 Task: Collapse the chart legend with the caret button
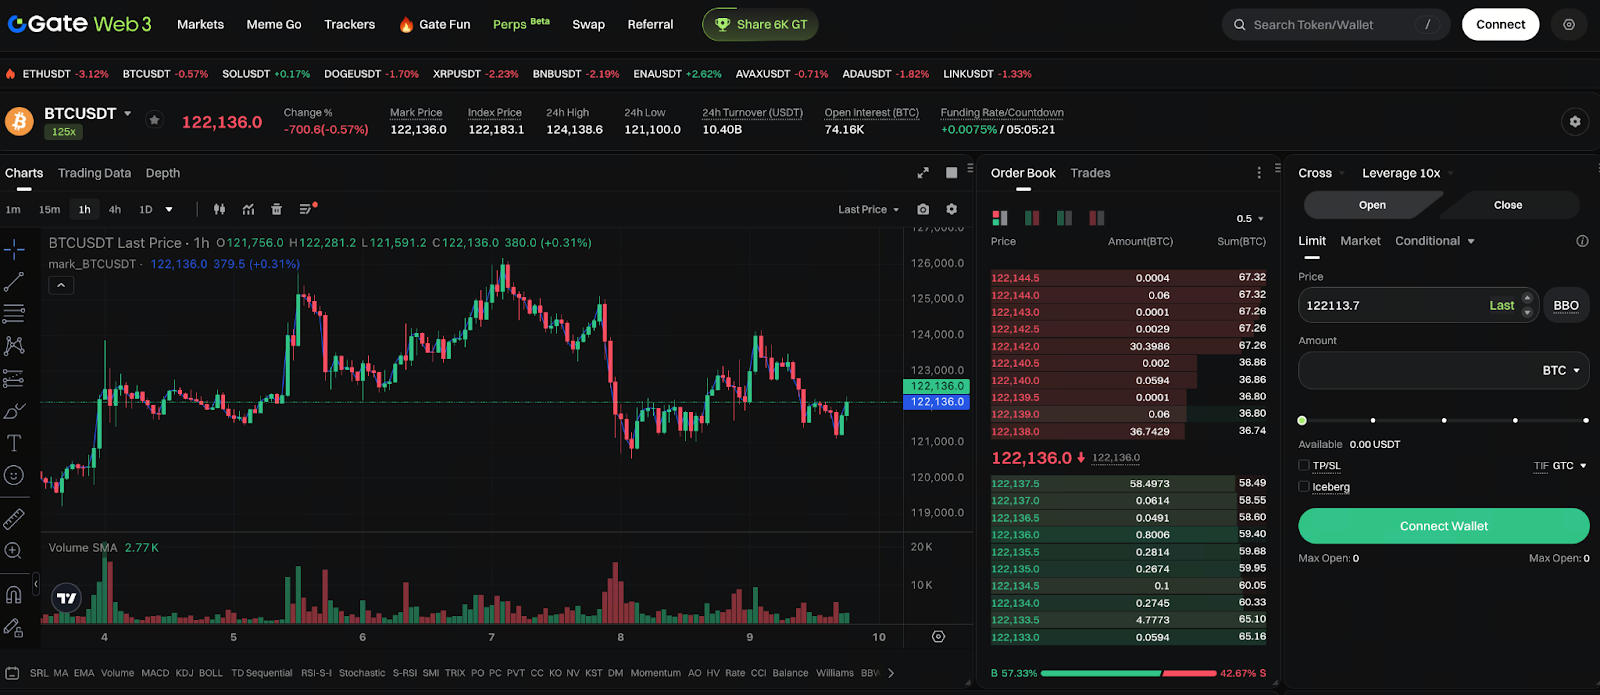point(61,285)
